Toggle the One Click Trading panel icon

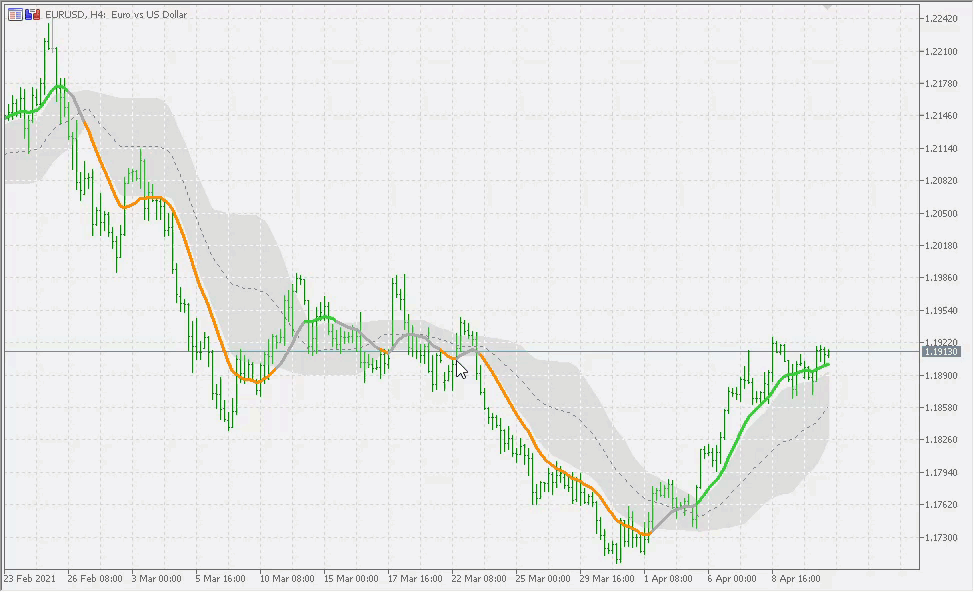click(x=33, y=14)
